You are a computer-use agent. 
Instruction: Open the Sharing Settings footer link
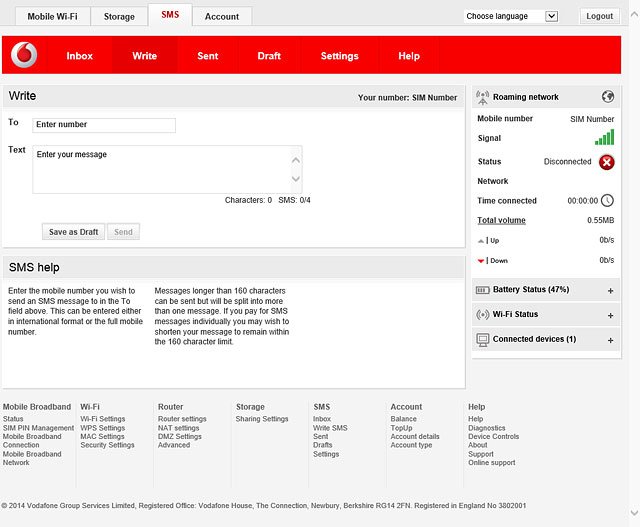262,419
